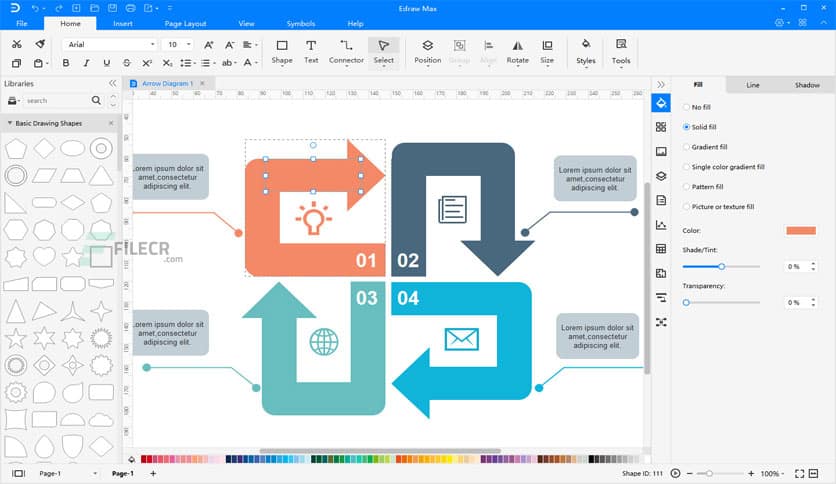Image resolution: width=836 pixels, height=484 pixels.
Task: Toggle Underline formatting
Action: click(107, 63)
